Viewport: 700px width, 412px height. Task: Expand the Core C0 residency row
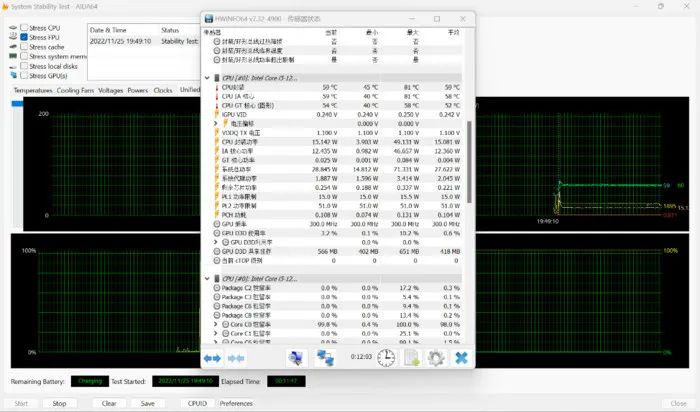[x=215, y=324]
